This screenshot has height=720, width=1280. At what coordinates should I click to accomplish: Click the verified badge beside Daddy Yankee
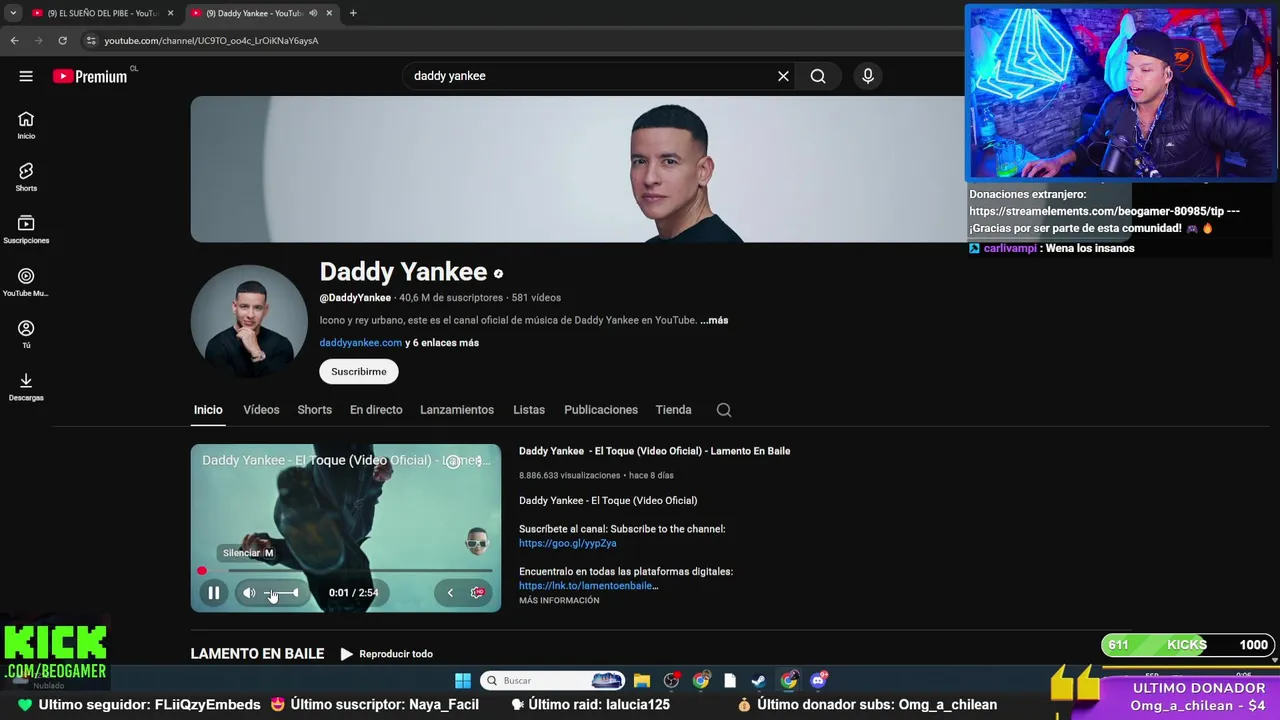(498, 274)
